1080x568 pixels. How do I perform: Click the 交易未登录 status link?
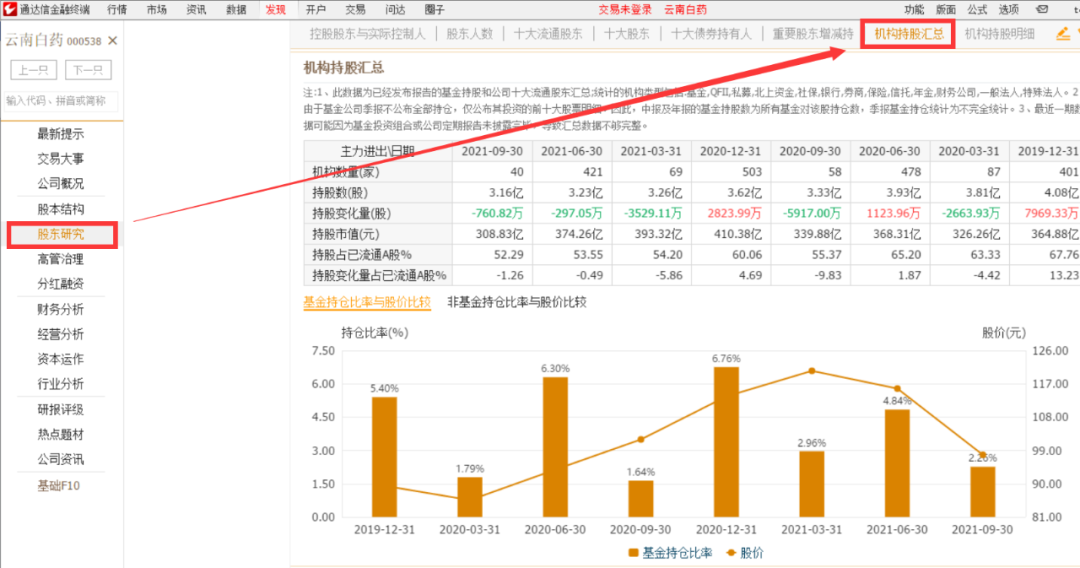coord(624,10)
